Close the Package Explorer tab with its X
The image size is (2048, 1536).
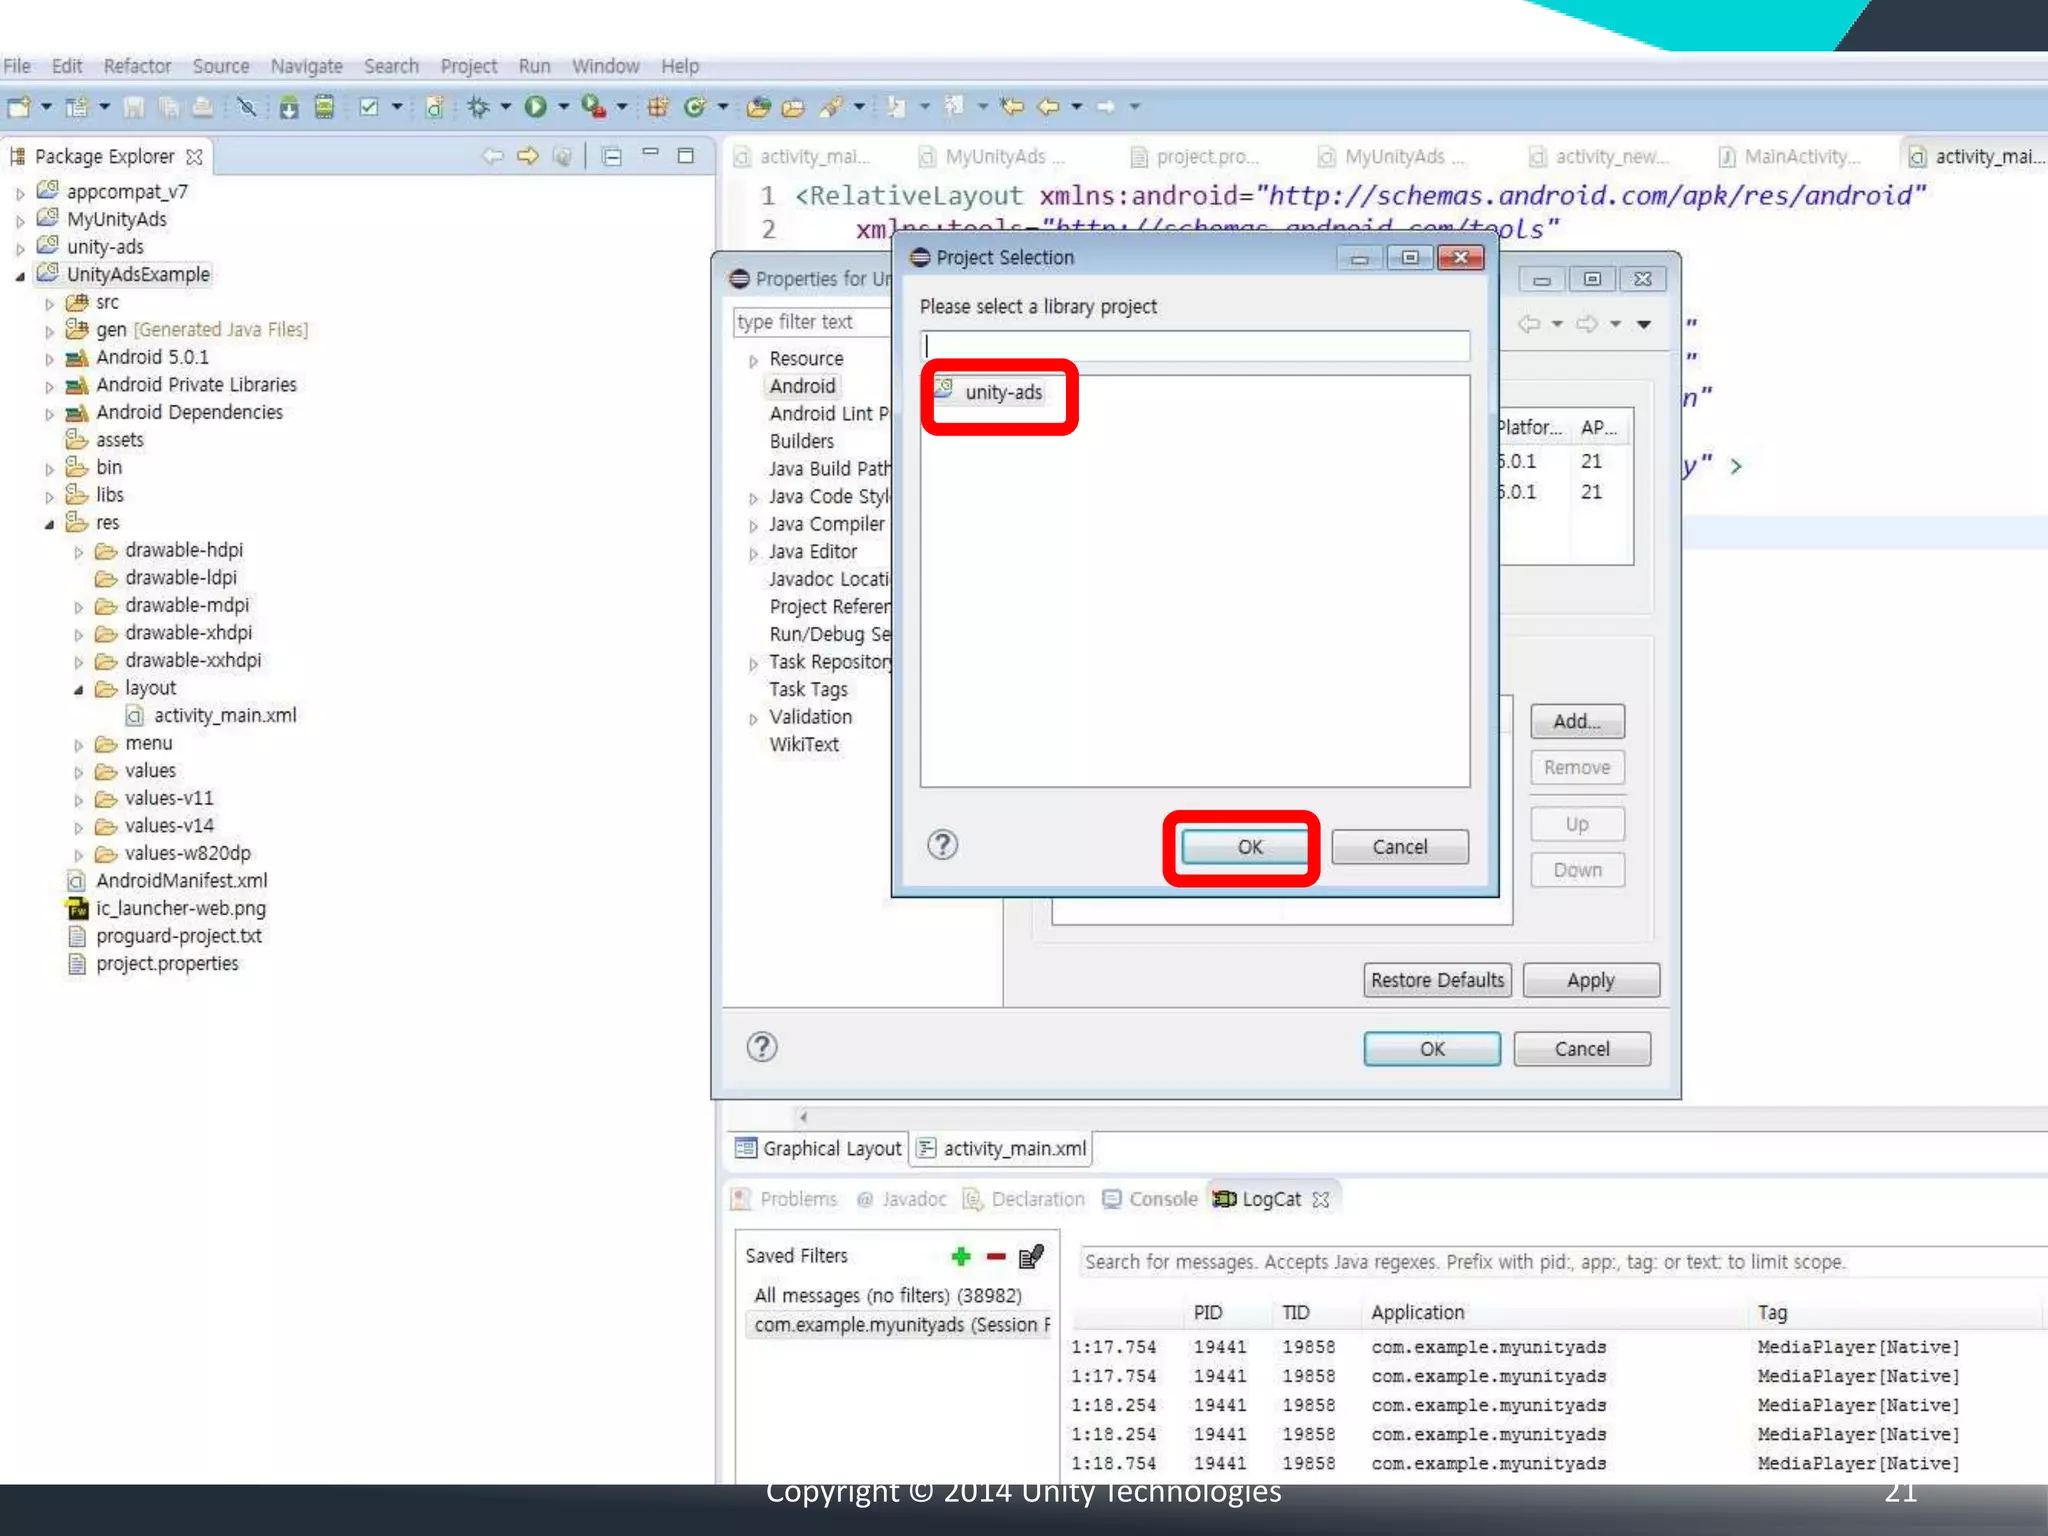coord(194,157)
